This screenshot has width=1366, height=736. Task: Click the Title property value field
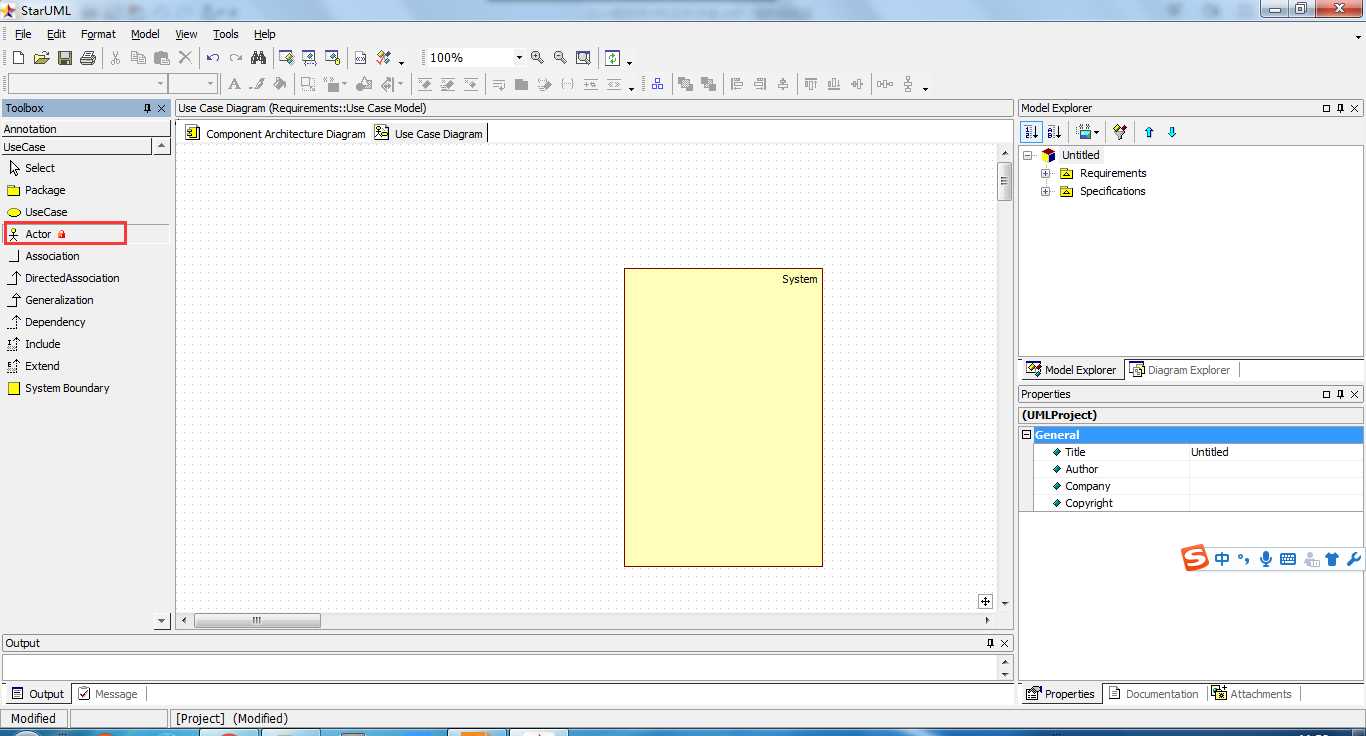tap(1275, 452)
